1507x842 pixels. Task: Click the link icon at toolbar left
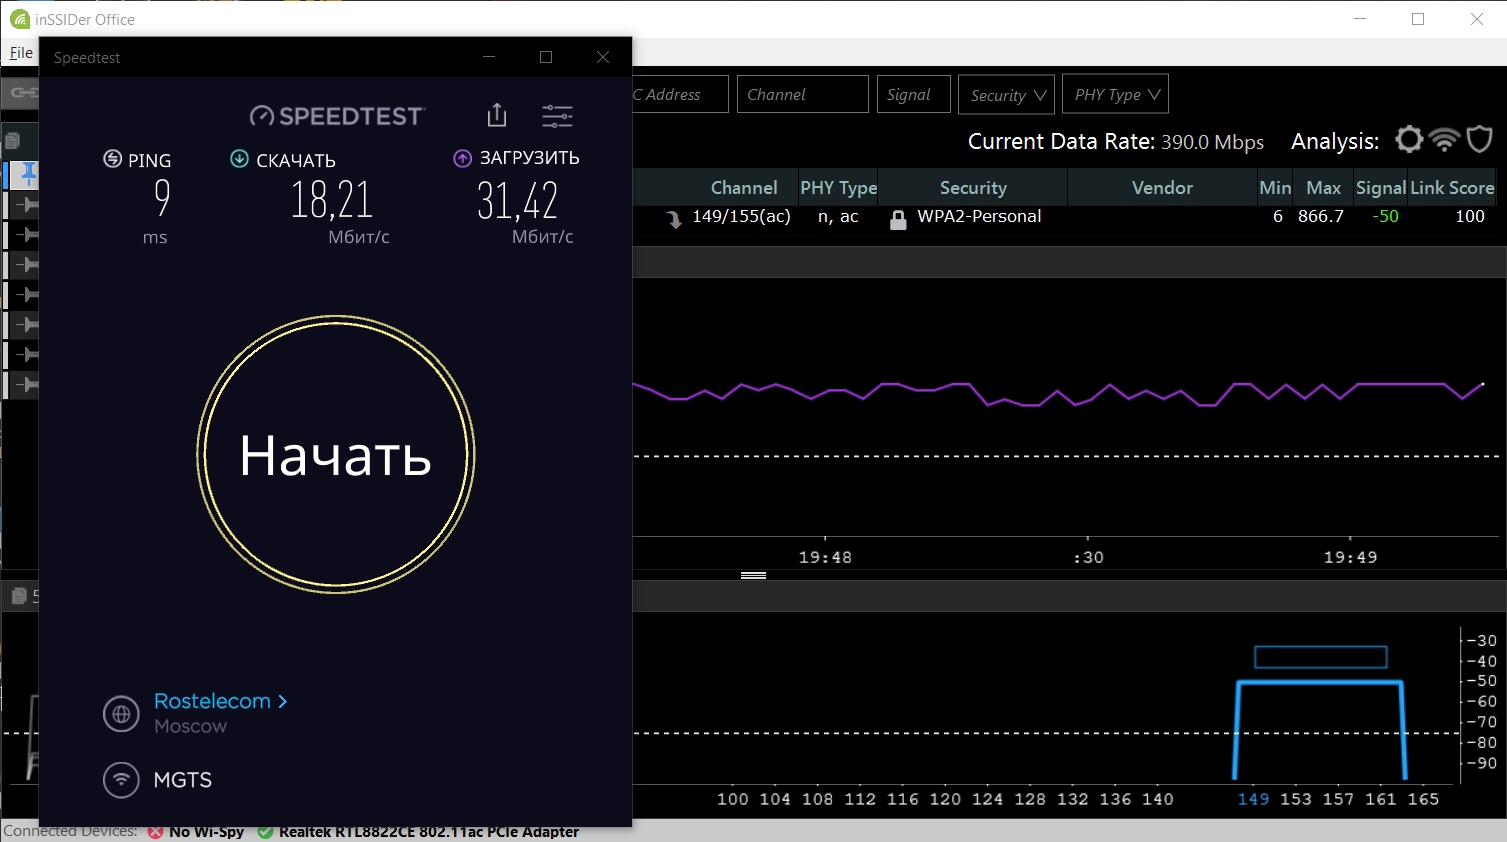22,93
